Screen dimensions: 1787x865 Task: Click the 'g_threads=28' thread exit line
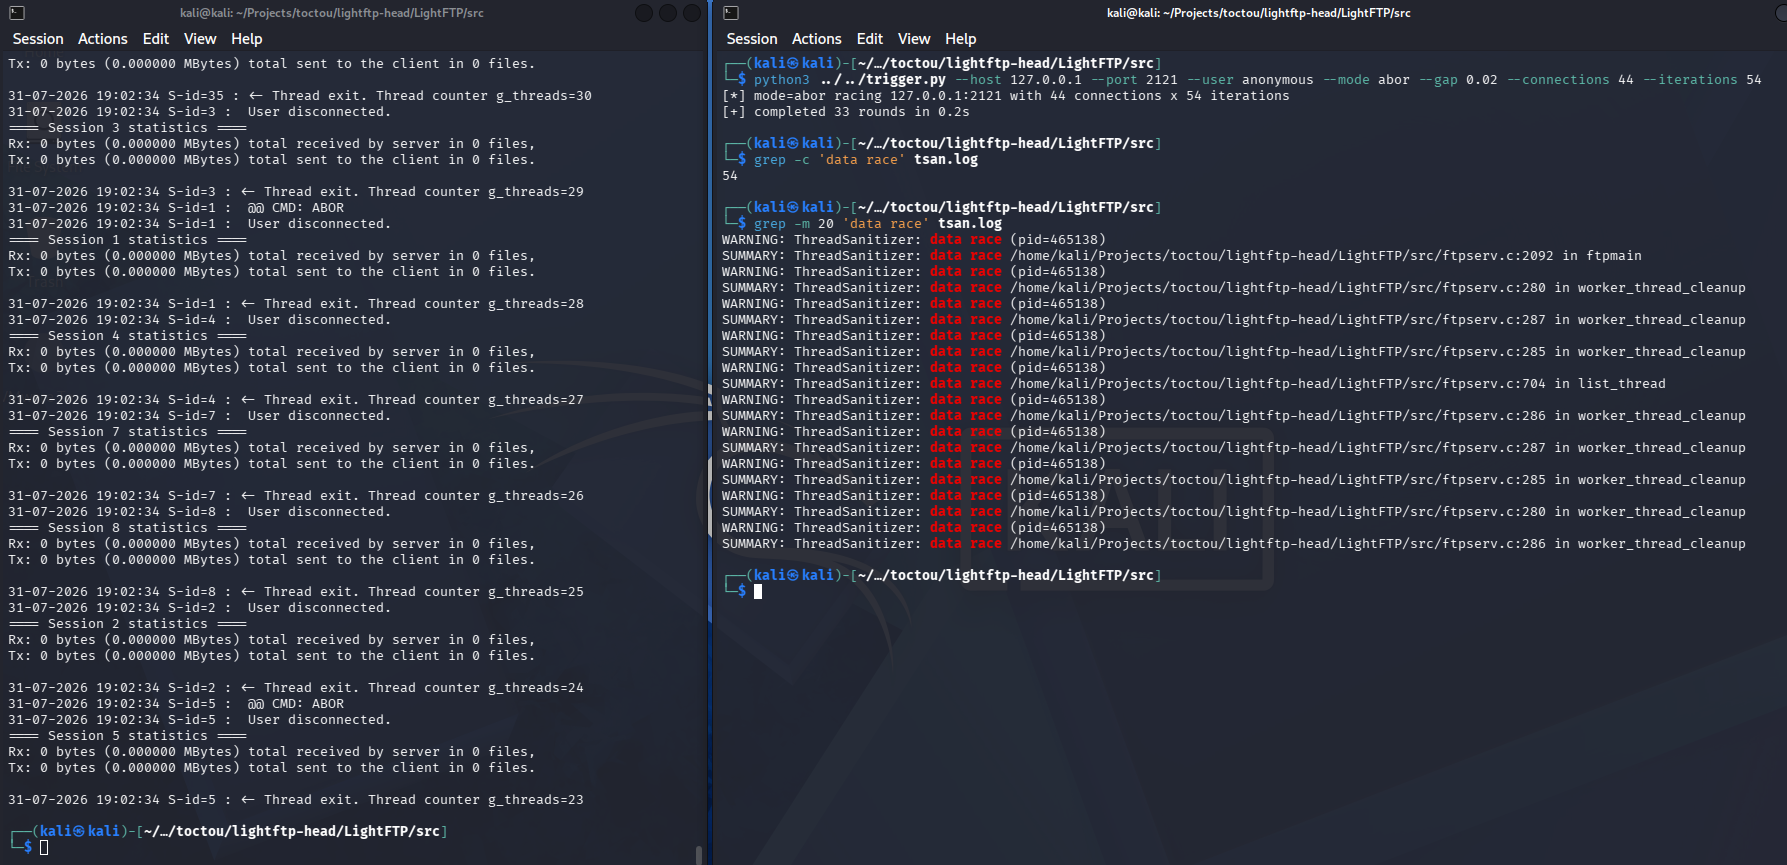[x=296, y=304]
